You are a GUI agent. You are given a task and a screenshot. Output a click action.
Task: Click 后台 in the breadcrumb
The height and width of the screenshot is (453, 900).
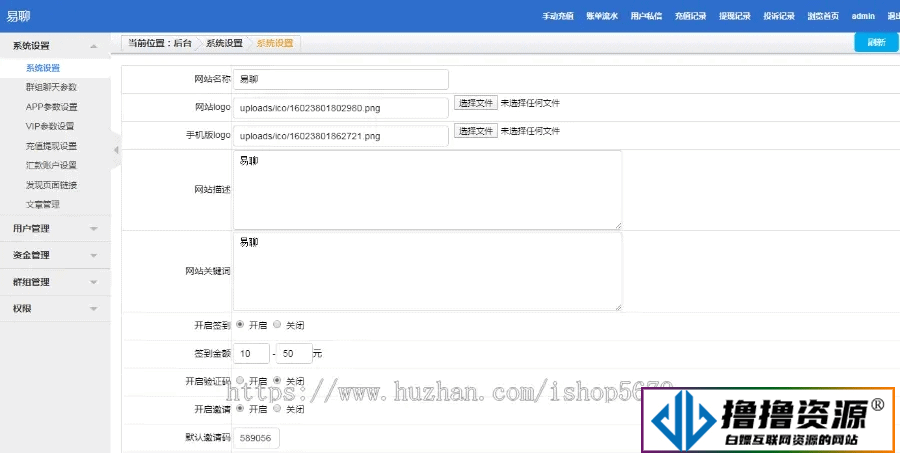(183, 43)
